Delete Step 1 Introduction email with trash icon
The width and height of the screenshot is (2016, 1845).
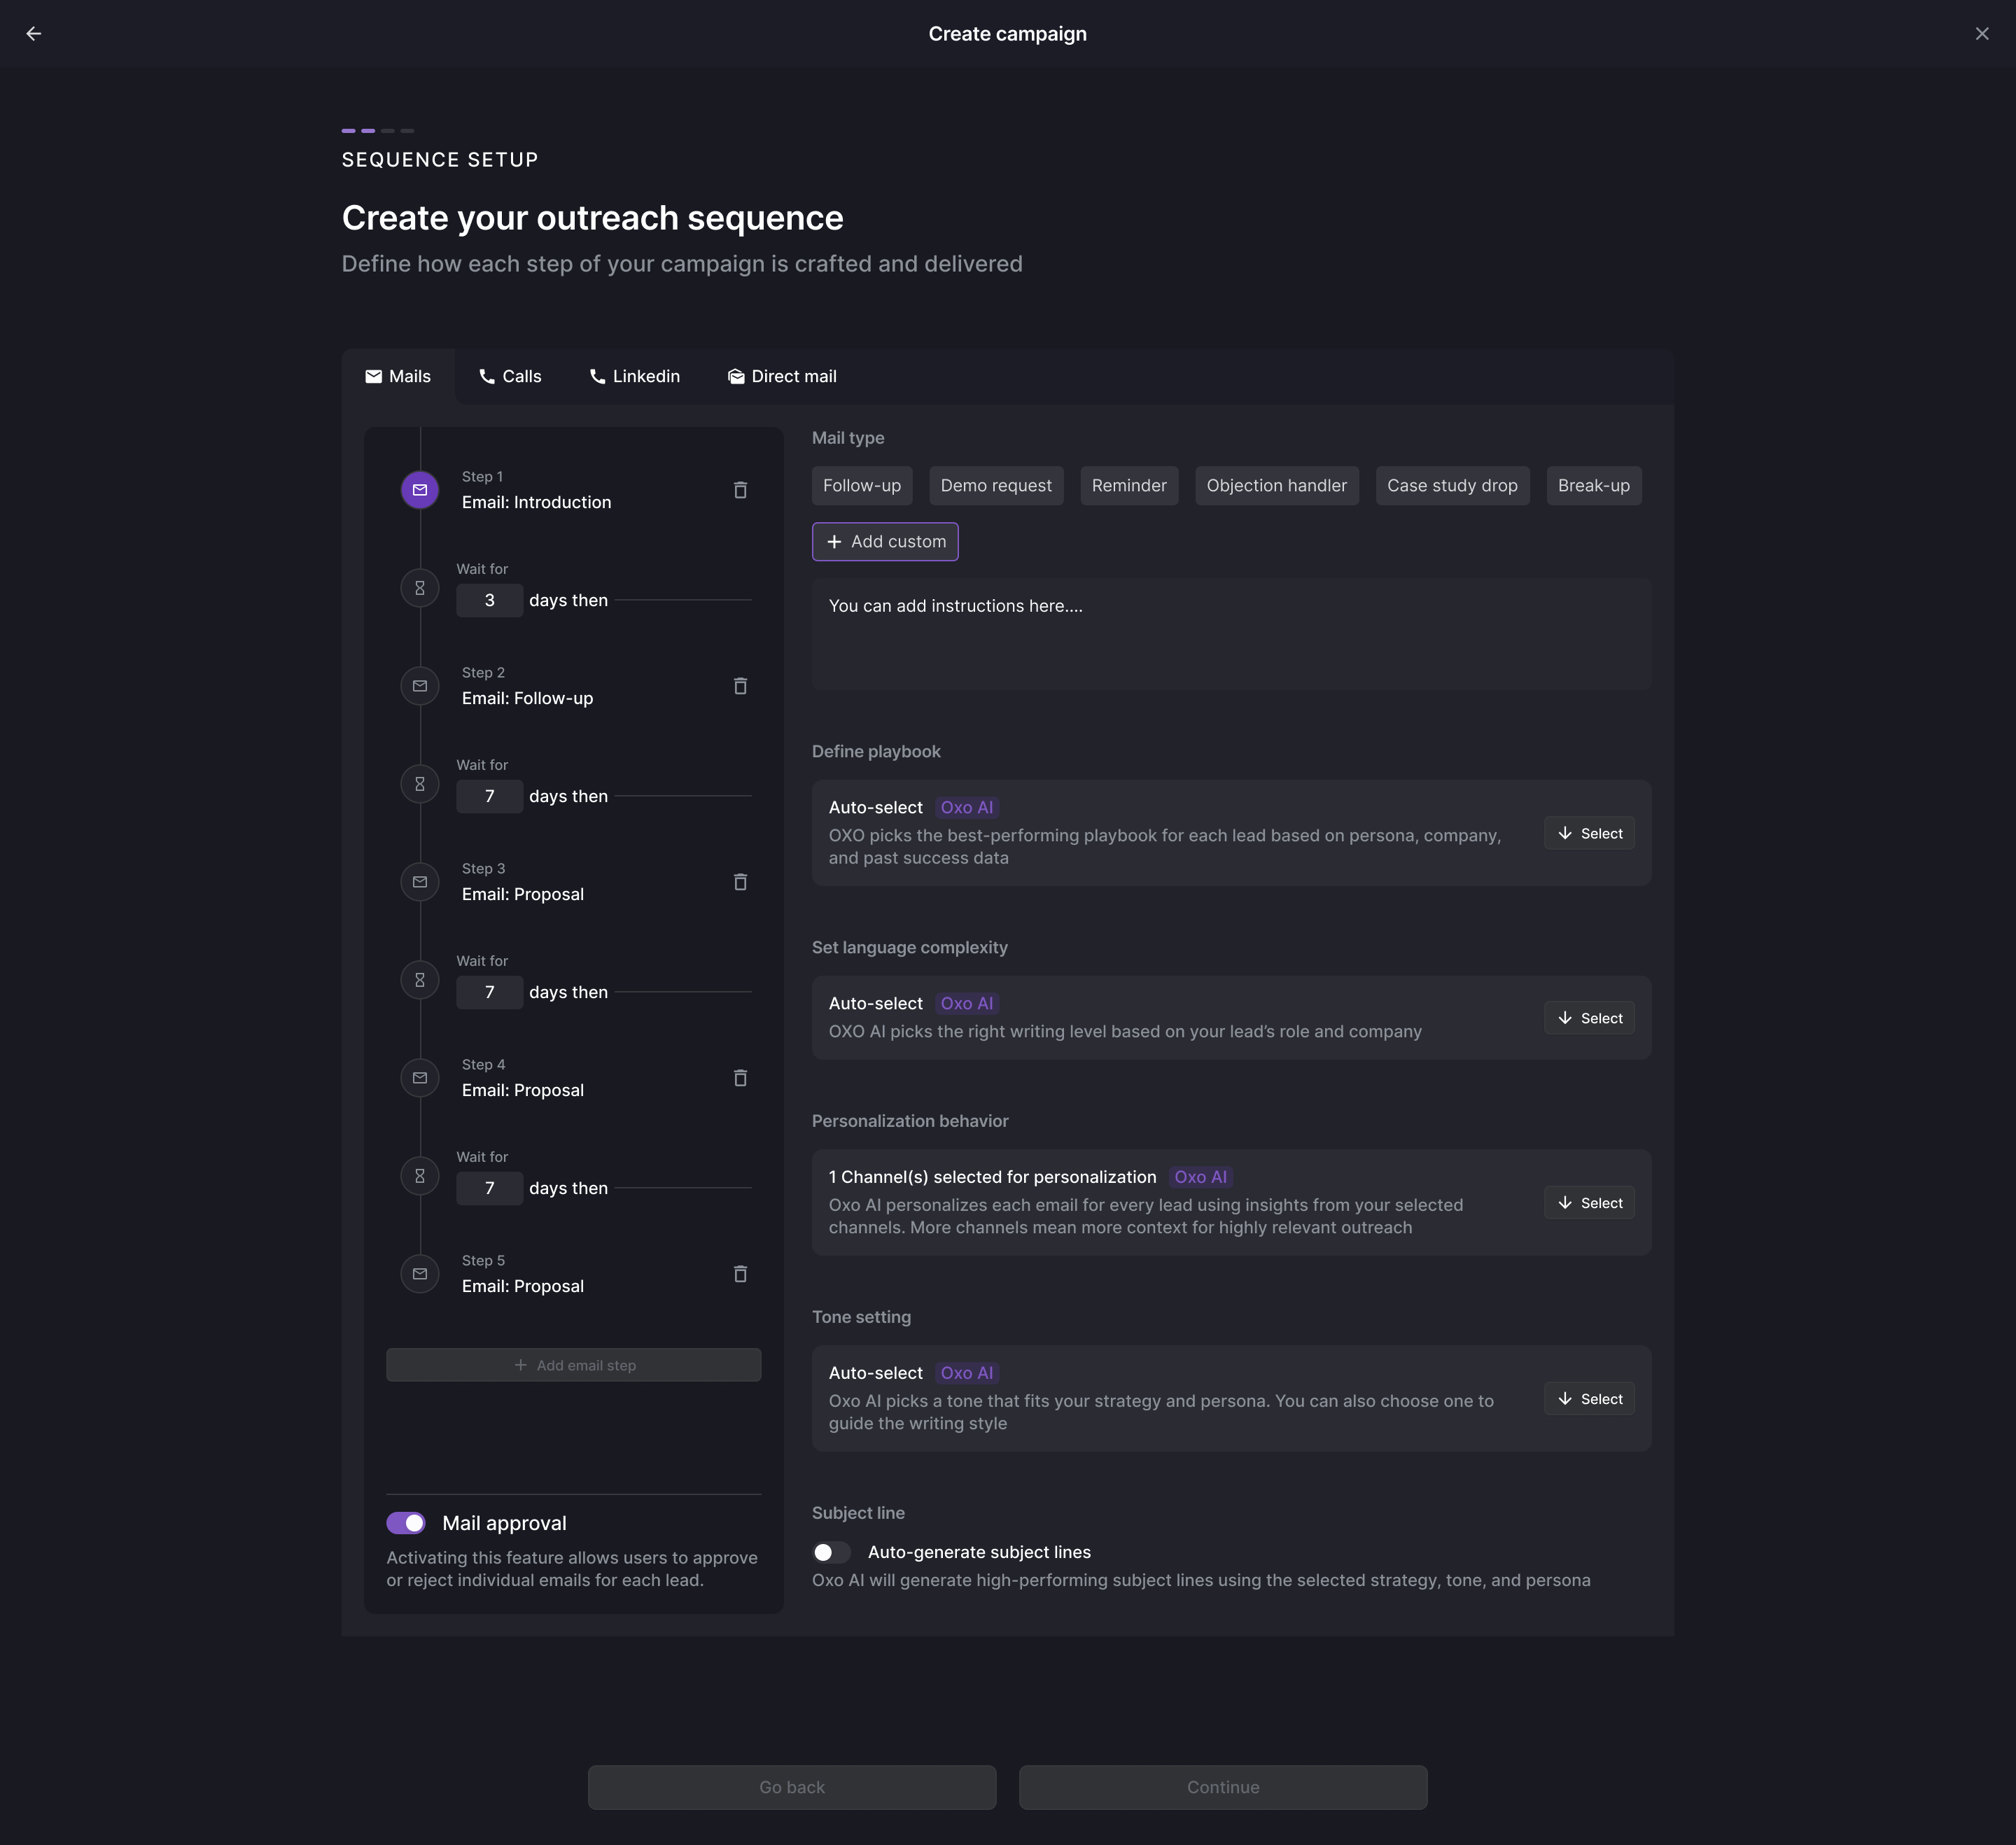click(740, 490)
